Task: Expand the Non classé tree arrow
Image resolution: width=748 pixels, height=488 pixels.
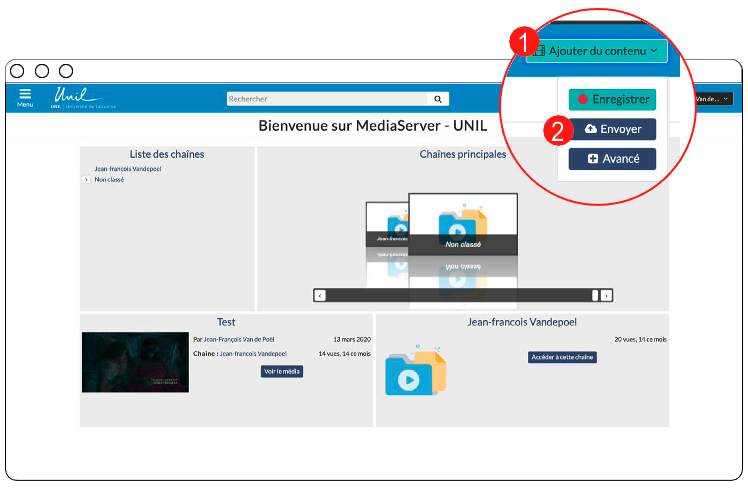Action: 86,179
